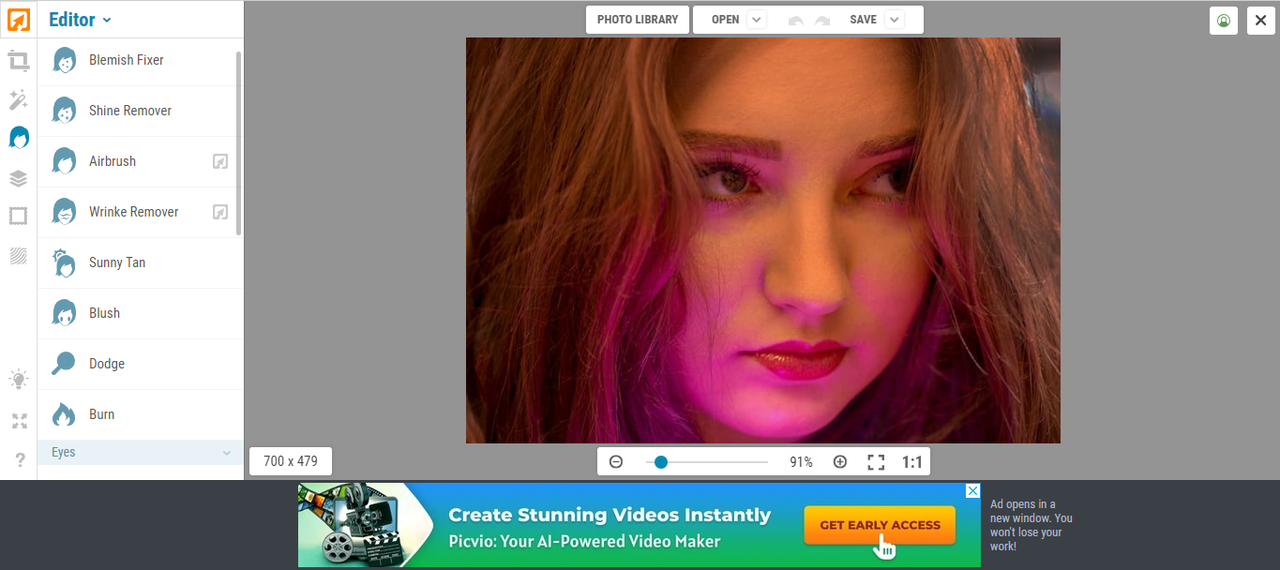Click the 700 x 479 image size label
This screenshot has width=1280, height=570.
[x=291, y=461]
